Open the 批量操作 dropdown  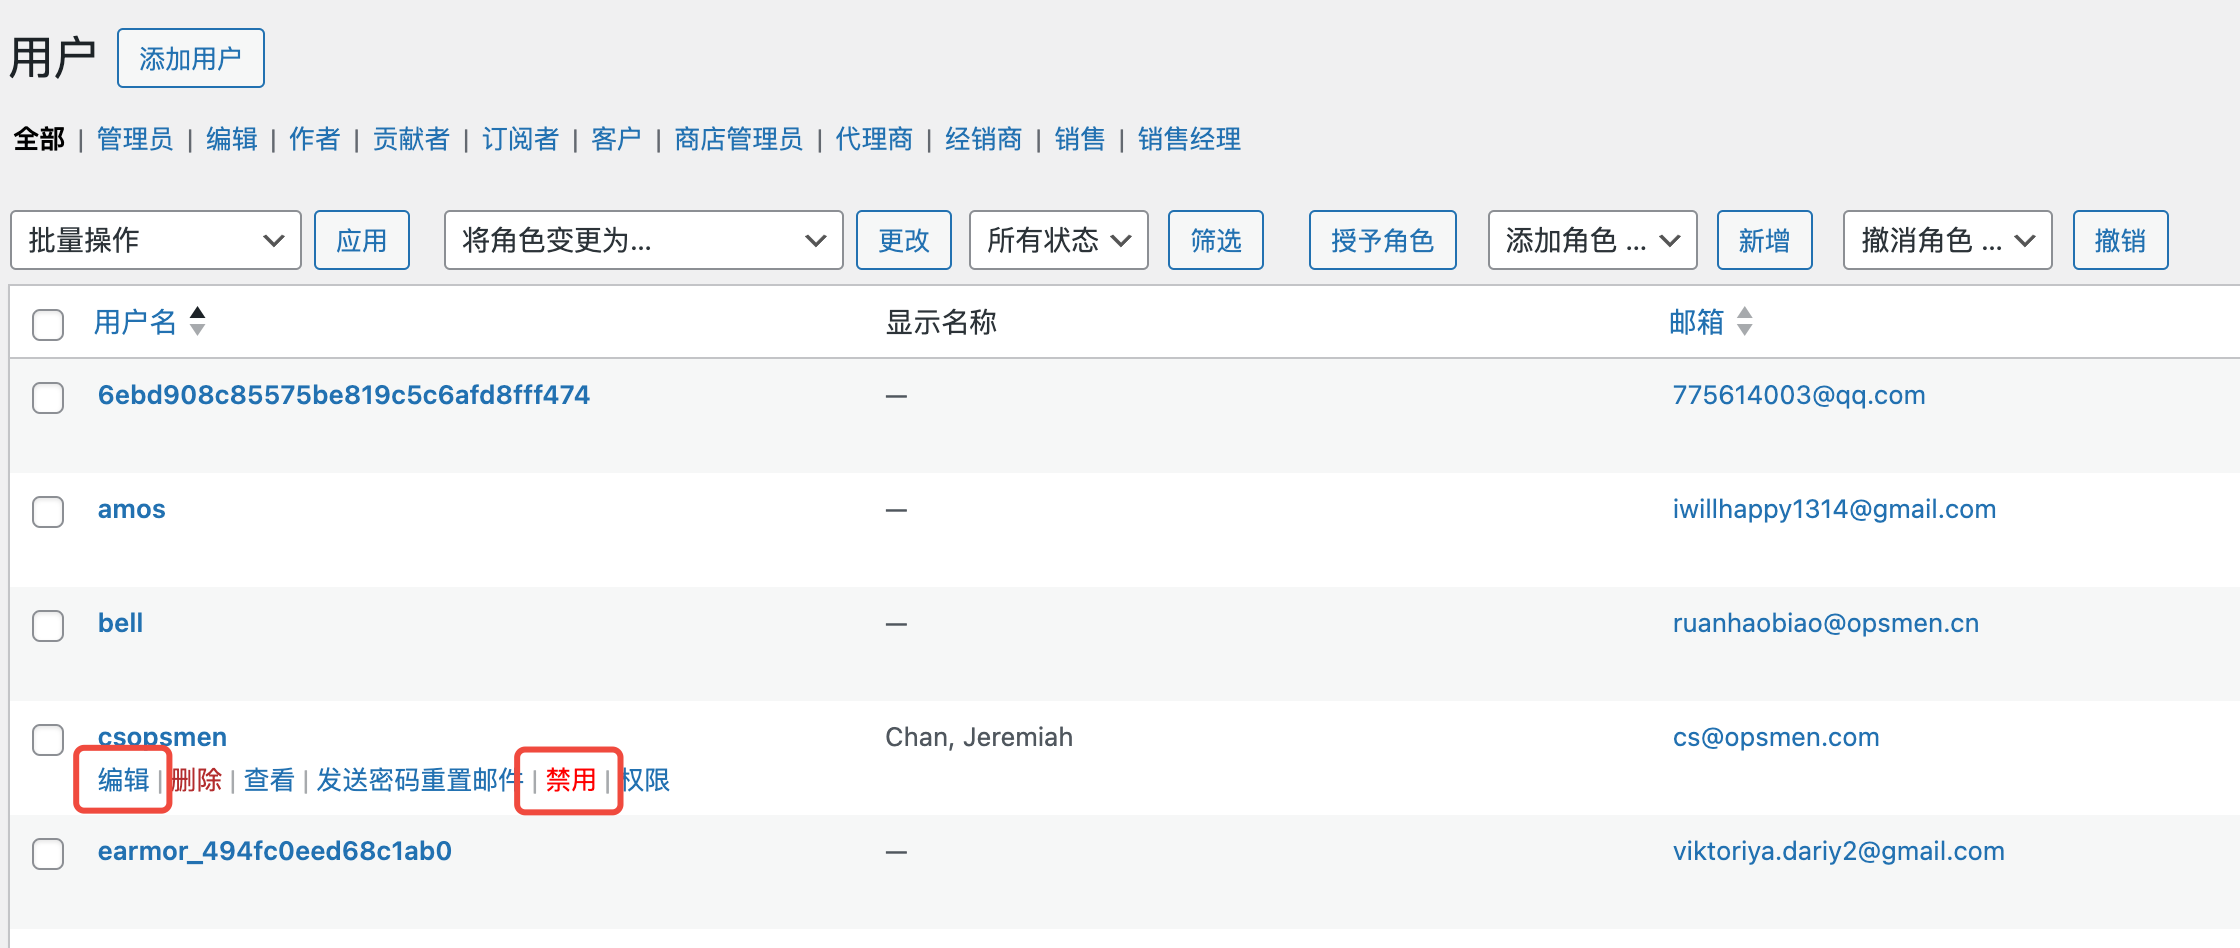[x=156, y=240]
